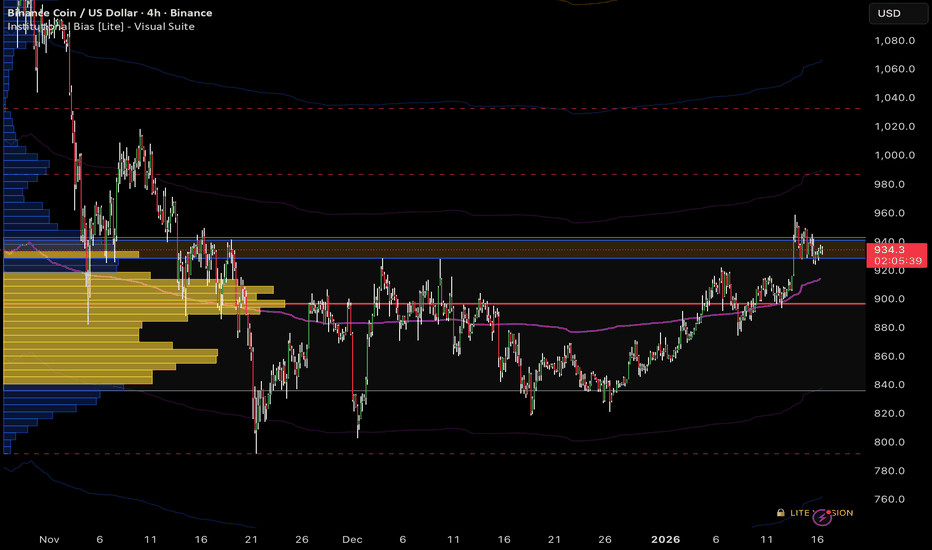Select the Nov label on time axis
Screen dimensions: 932x550
47,539
